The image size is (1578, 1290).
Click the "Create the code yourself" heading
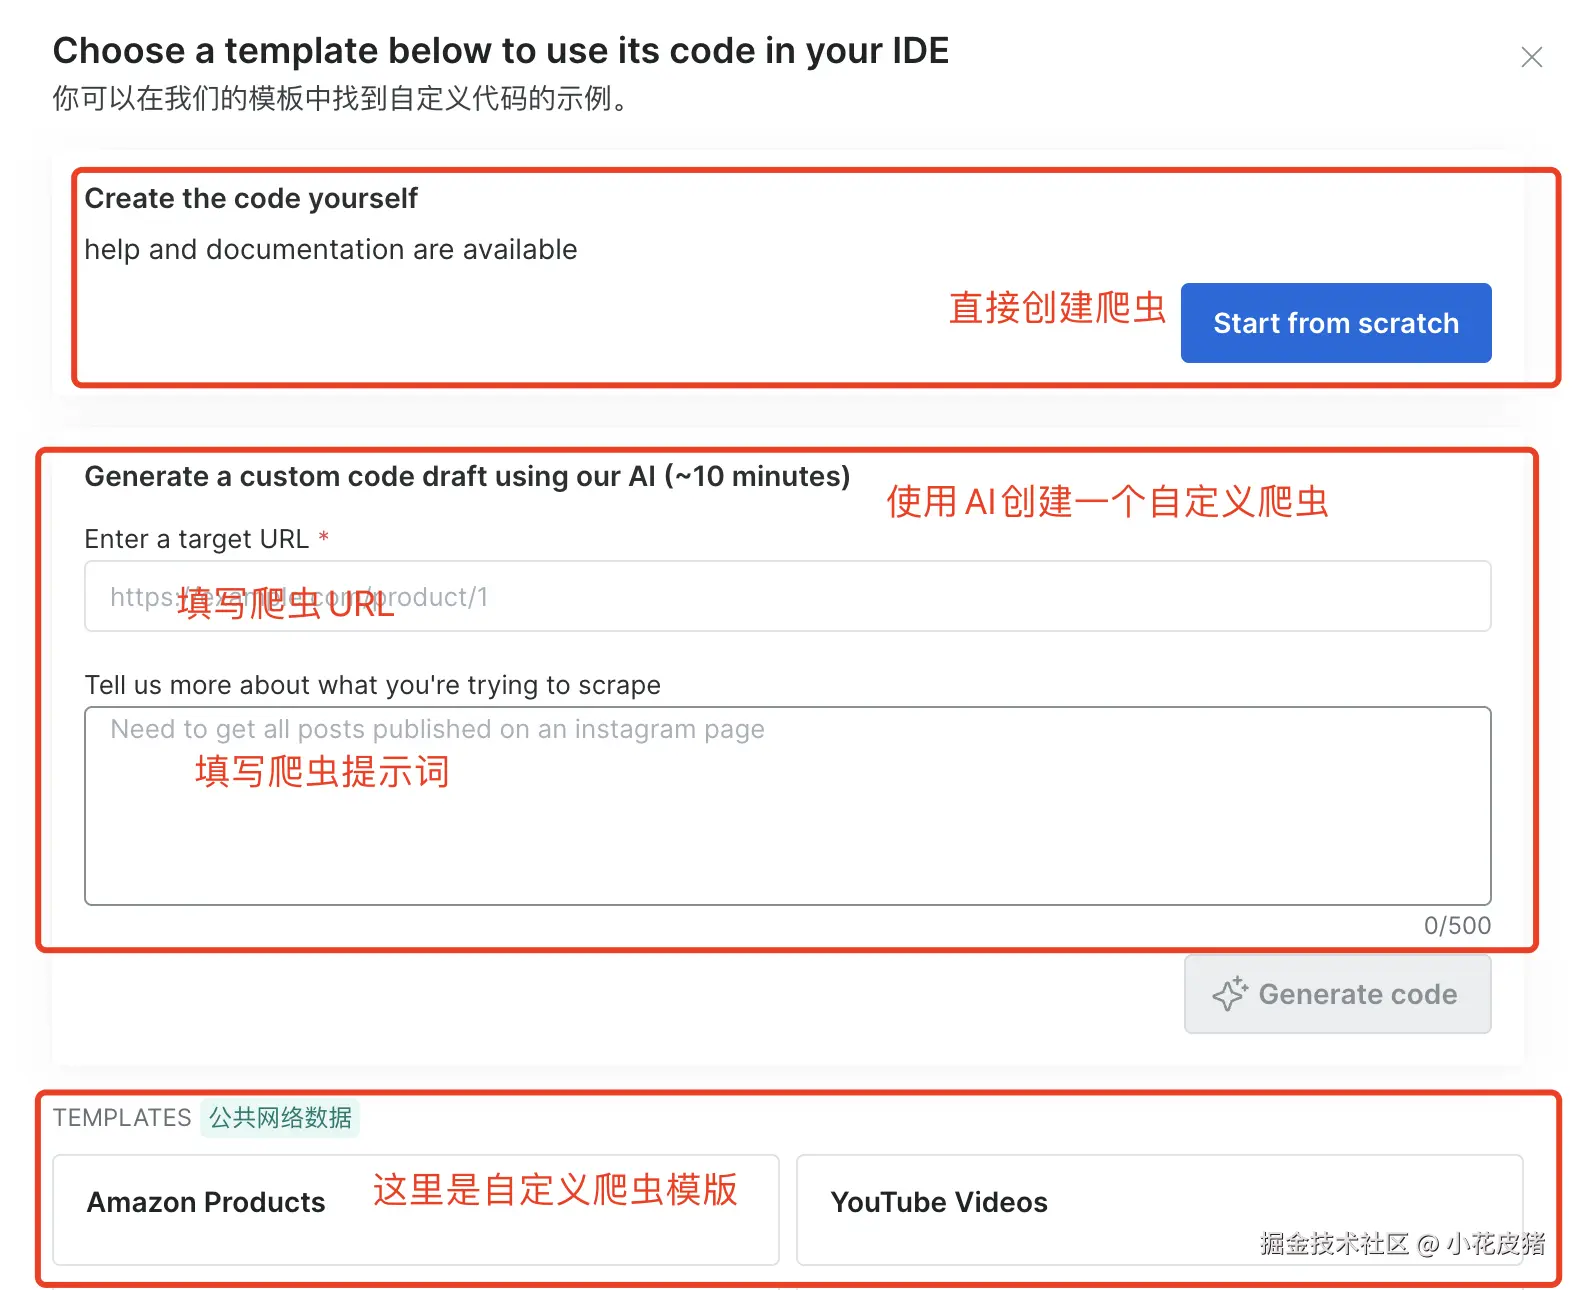click(251, 198)
